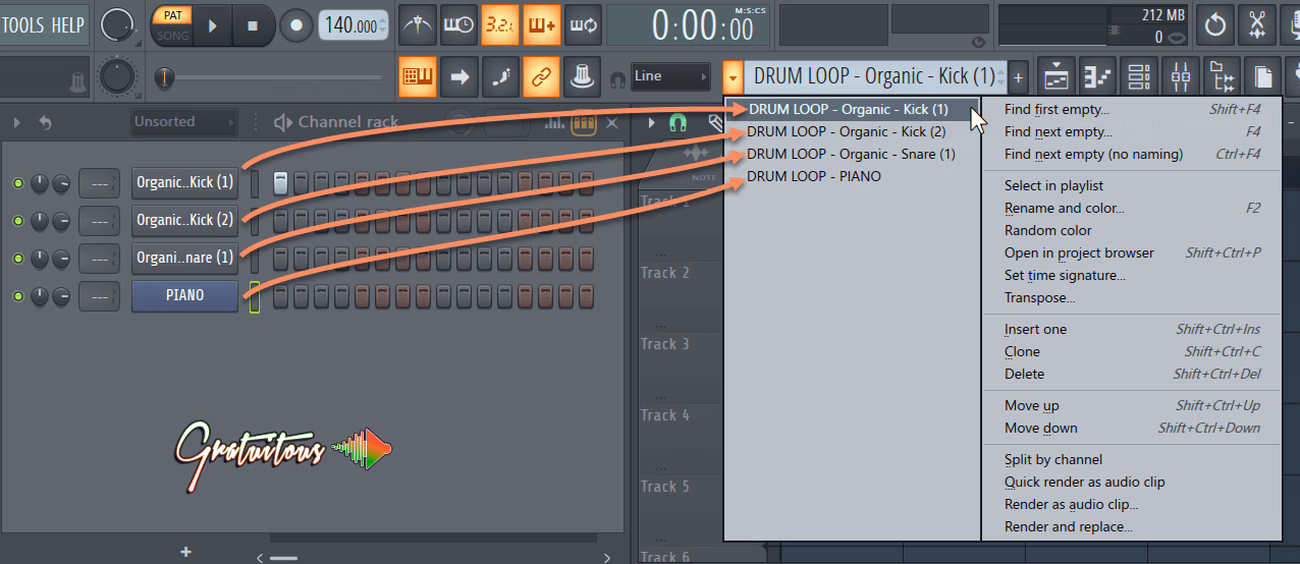
Task: Open the Piano roll view icon
Action: point(1098,76)
